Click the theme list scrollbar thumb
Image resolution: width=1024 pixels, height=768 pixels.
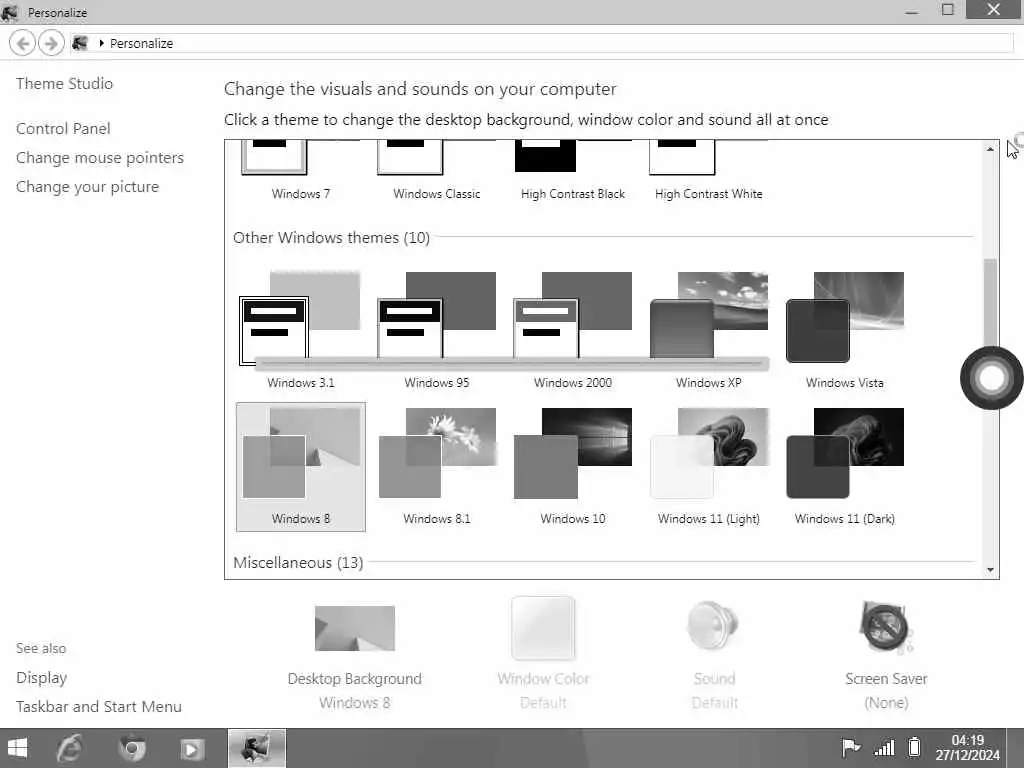click(x=990, y=304)
